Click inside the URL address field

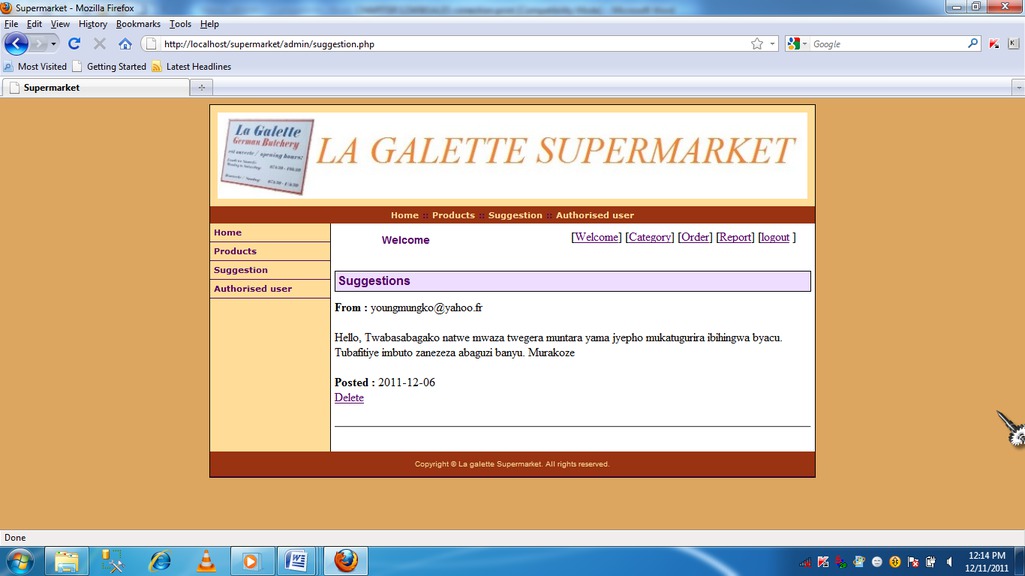point(450,44)
